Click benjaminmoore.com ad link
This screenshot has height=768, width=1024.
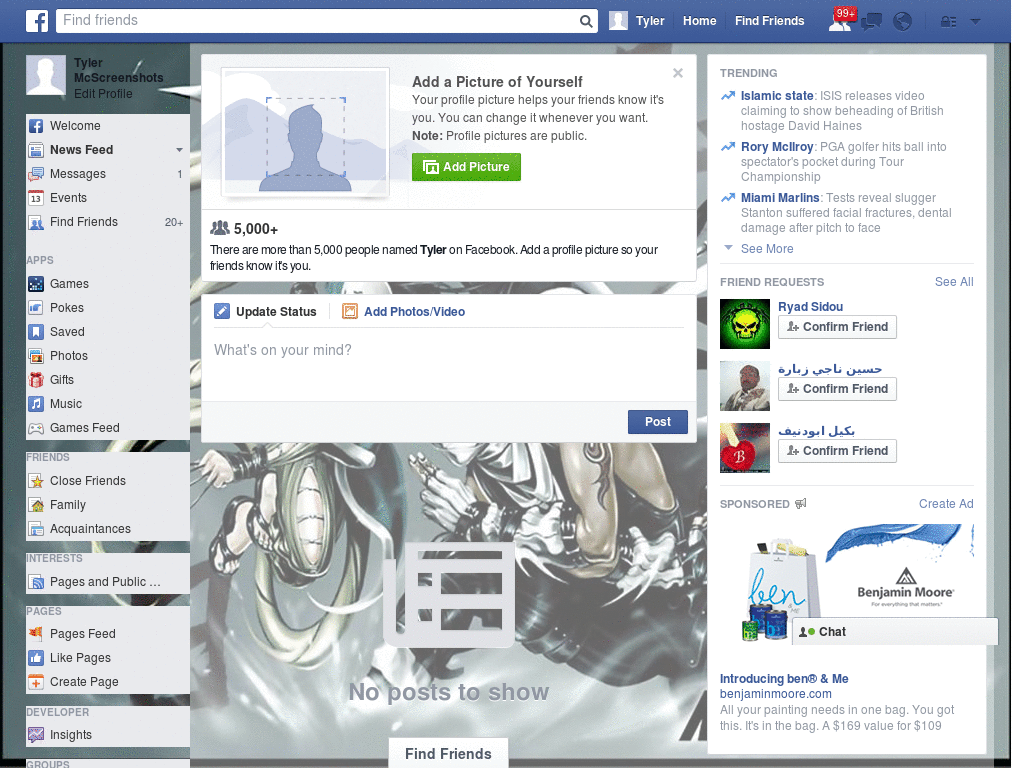[x=776, y=694]
